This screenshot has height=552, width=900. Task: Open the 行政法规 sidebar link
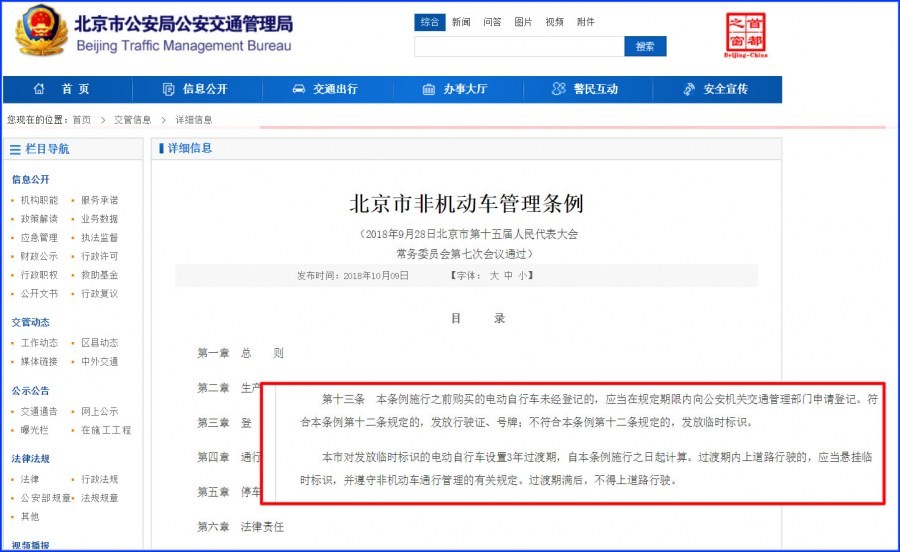point(99,479)
